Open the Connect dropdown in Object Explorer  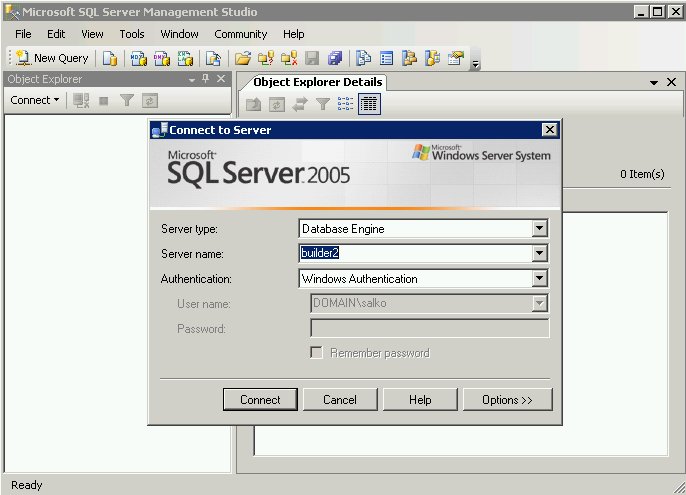(35, 100)
